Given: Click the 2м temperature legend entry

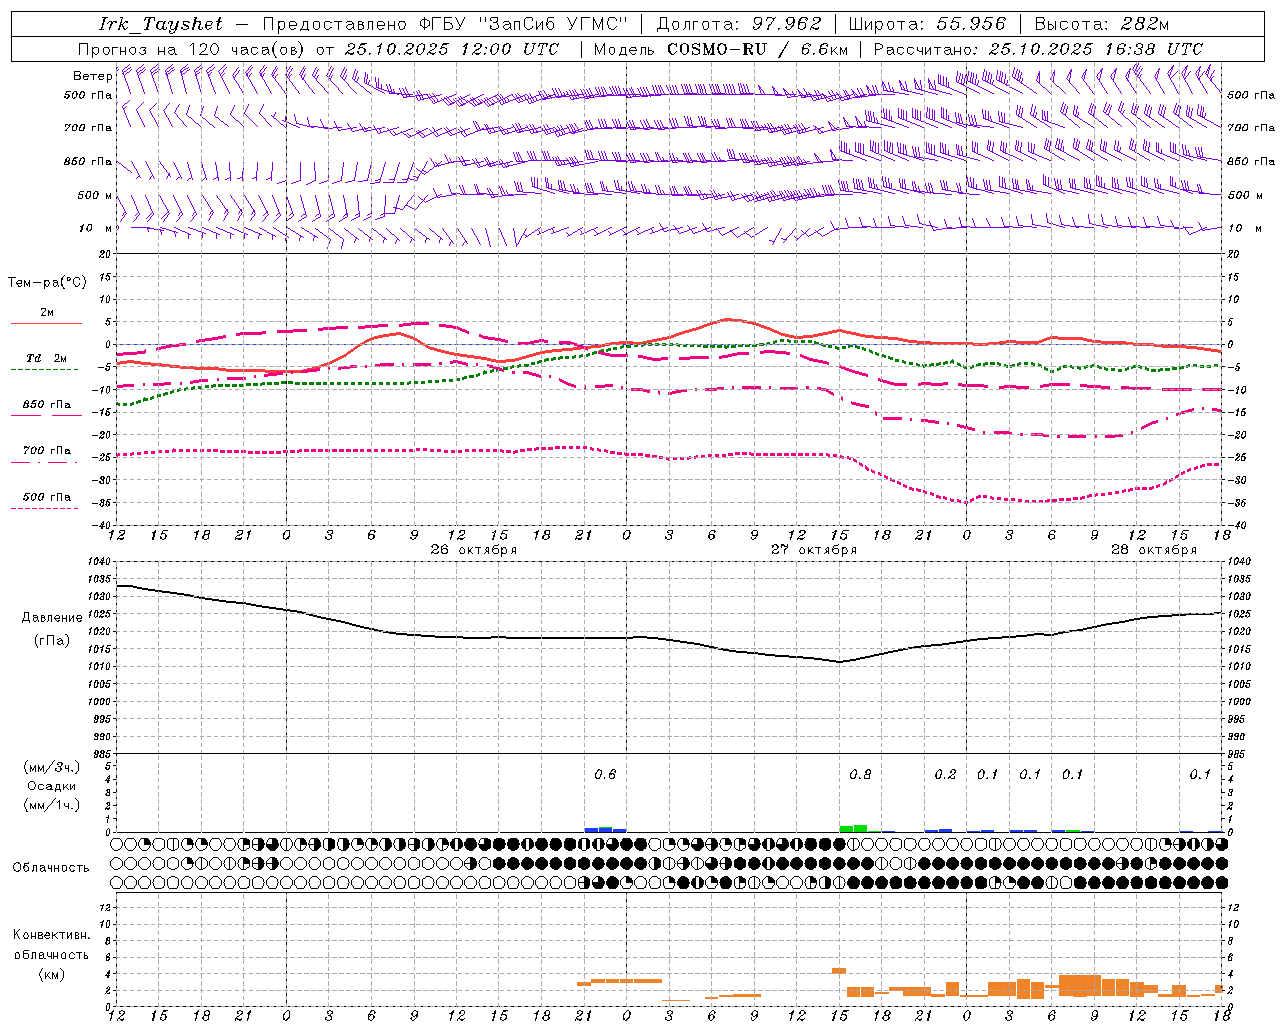Looking at the screenshot, I should [x=47, y=313].
